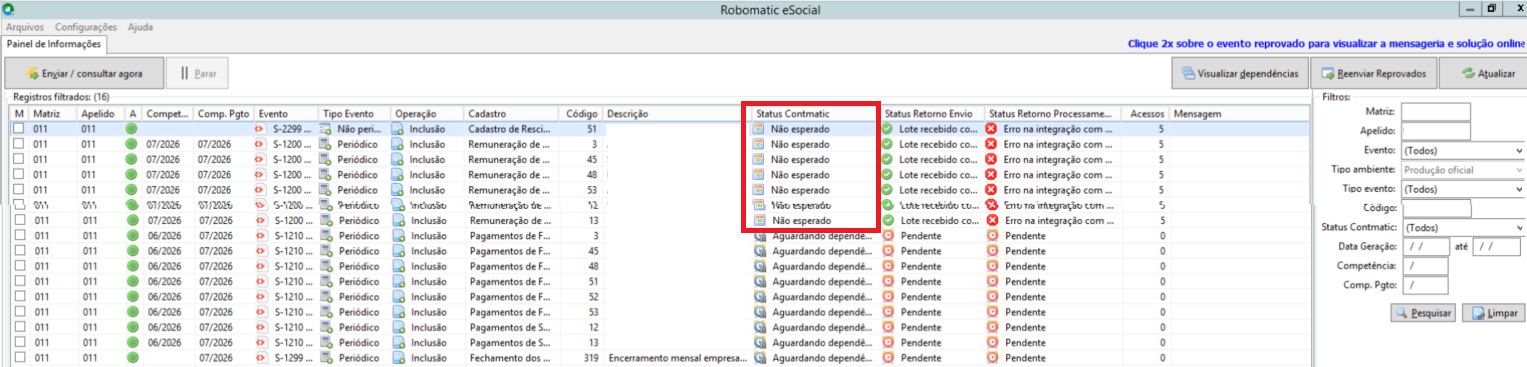Tick the checkbox for S-1200 code 3 row

coord(18,144)
